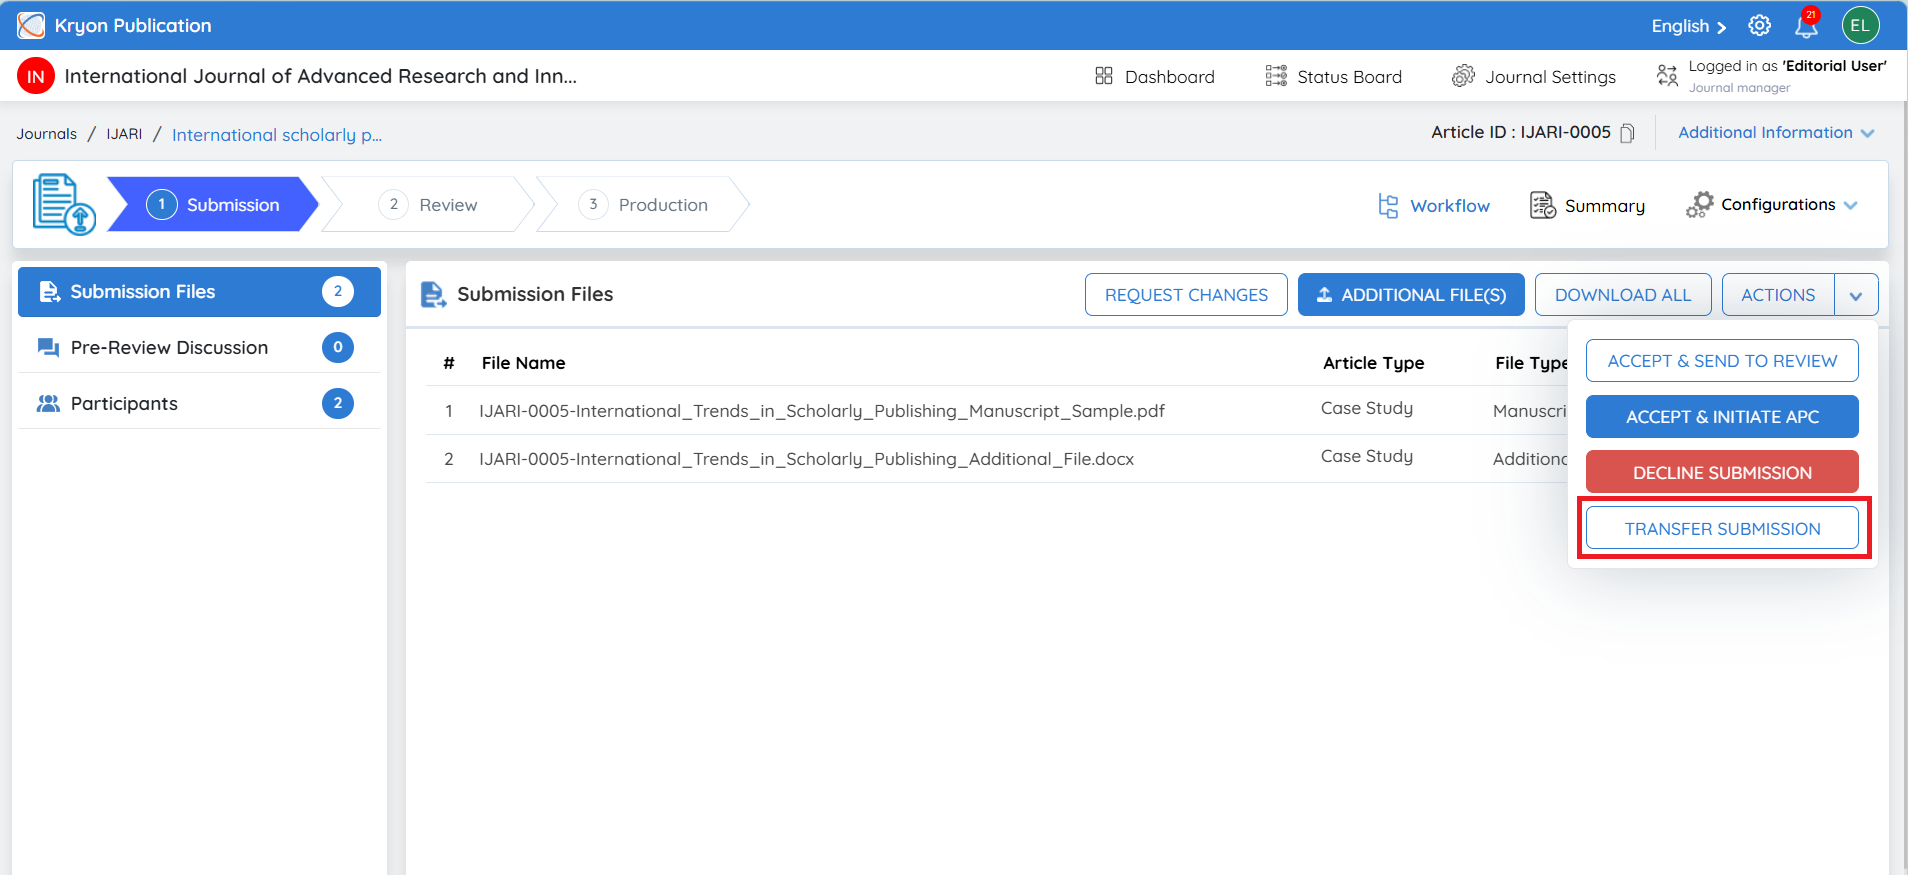Open the Additional_File.docx file name
This screenshot has width=1908, height=875.
pyautogui.click(x=807, y=459)
